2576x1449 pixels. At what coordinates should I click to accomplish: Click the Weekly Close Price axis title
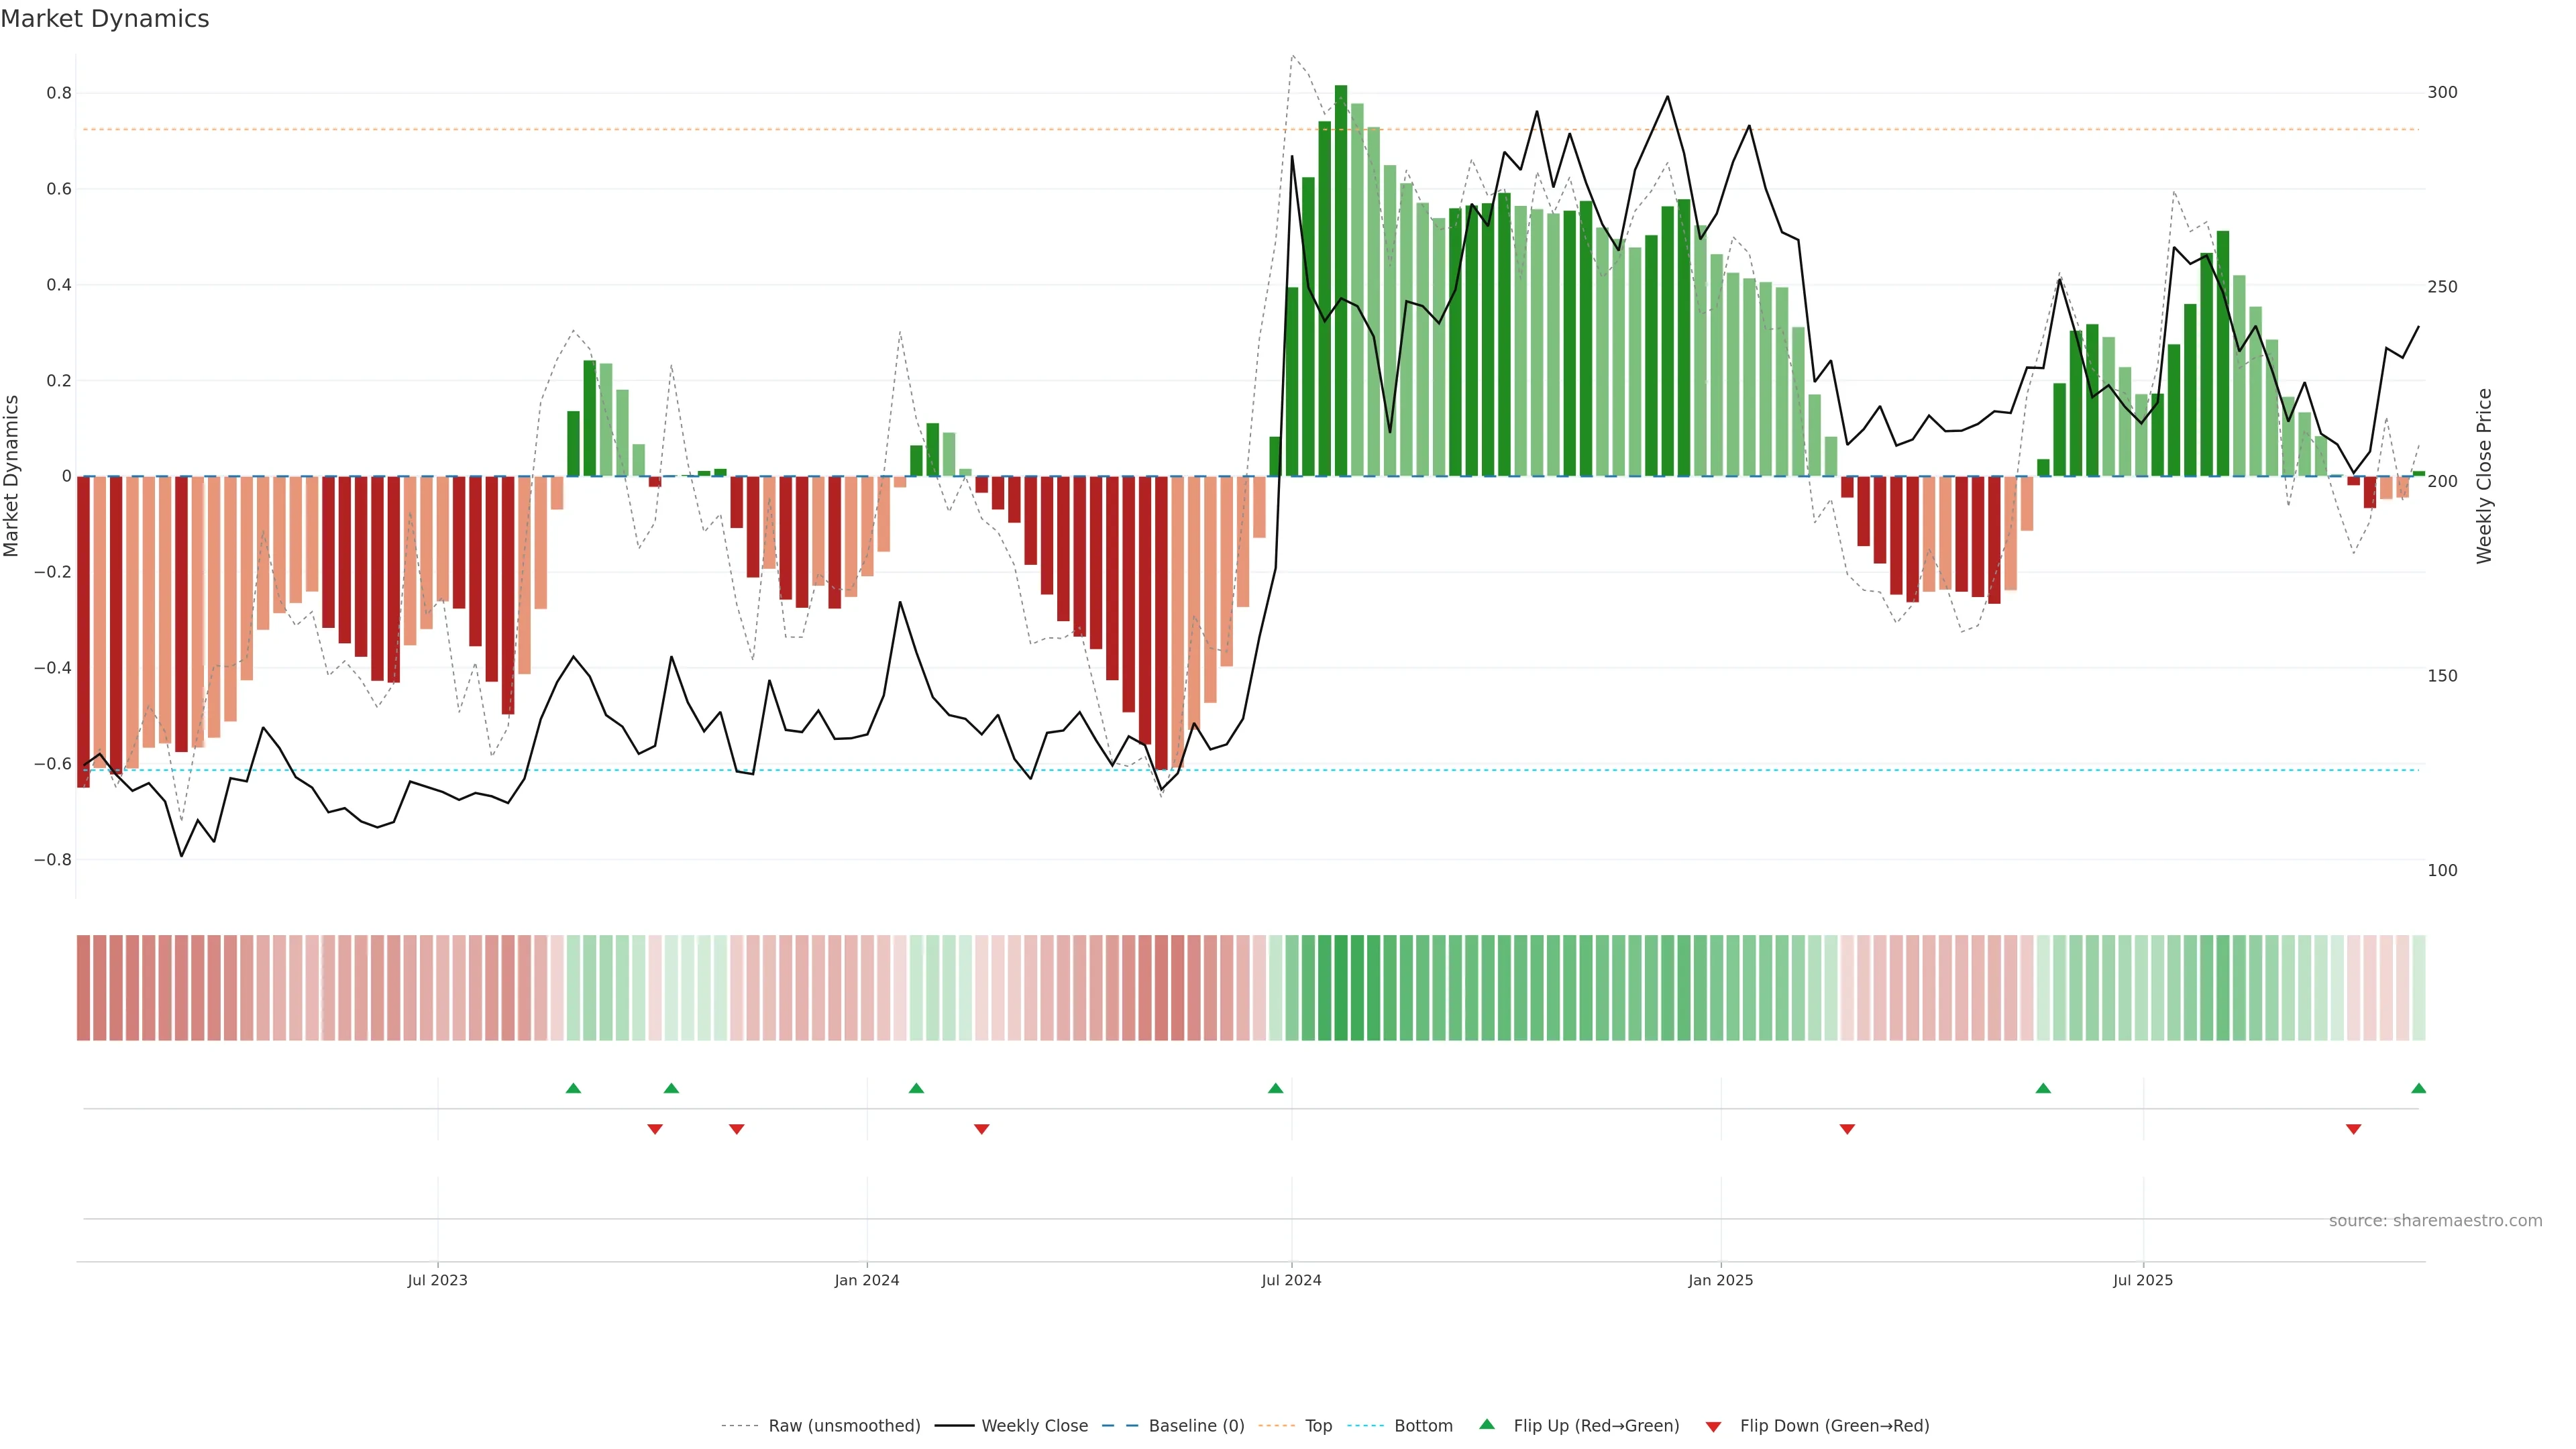point(2484,476)
